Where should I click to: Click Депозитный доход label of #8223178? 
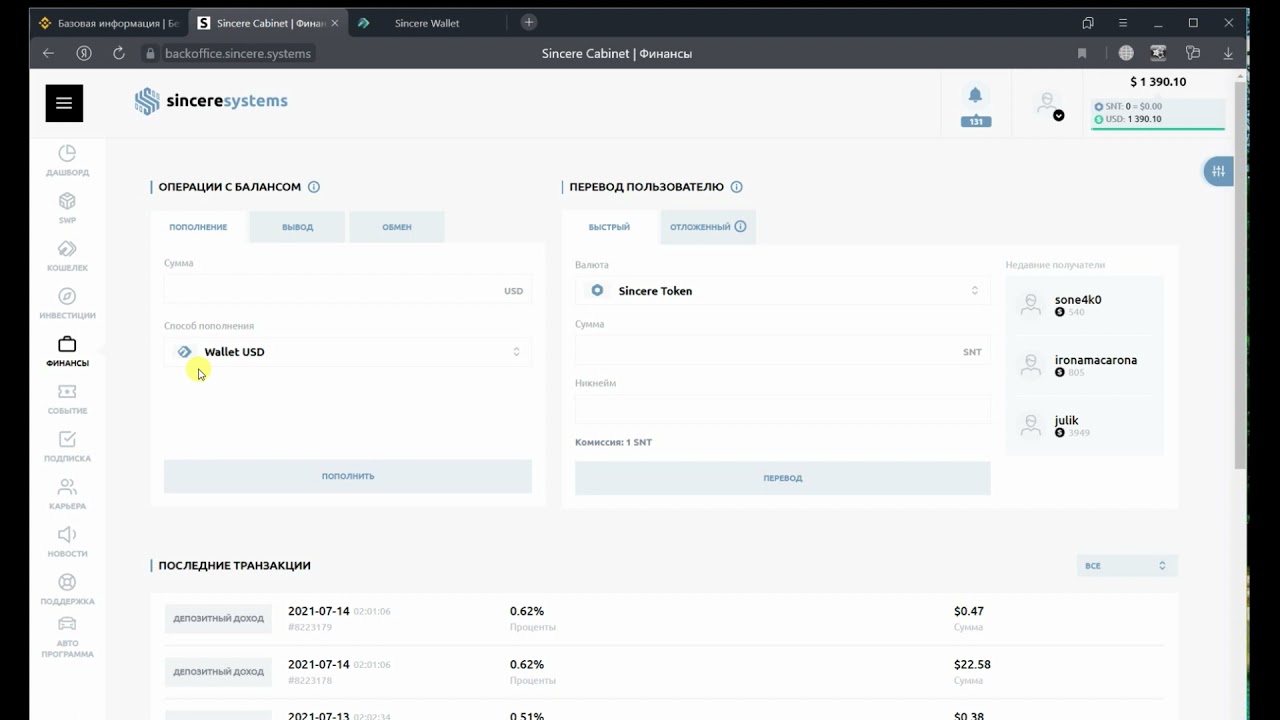click(218, 672)
